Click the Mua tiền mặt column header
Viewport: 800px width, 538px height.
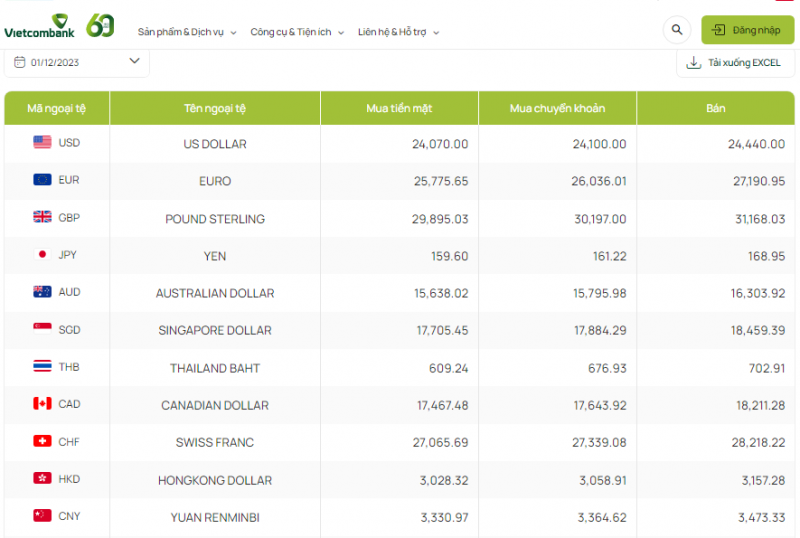[399, 108]
